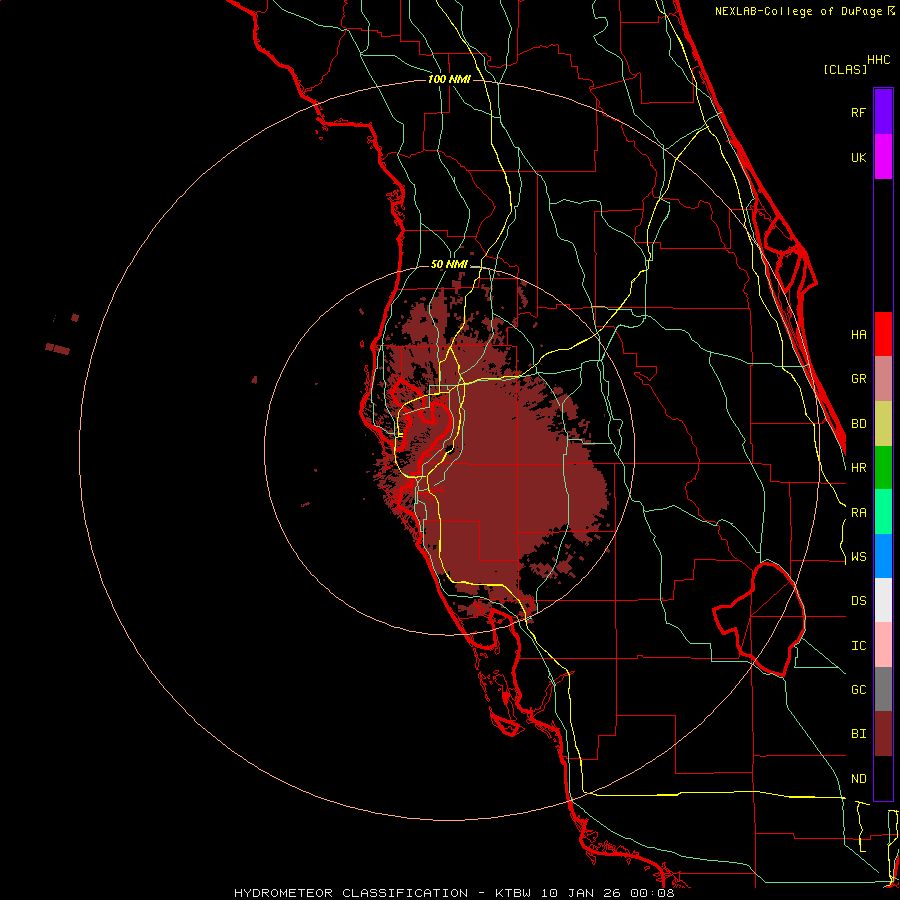The image size is (900, 900).
Task: Click the BI dark red legend swatch
Action: tap(883, 734)
